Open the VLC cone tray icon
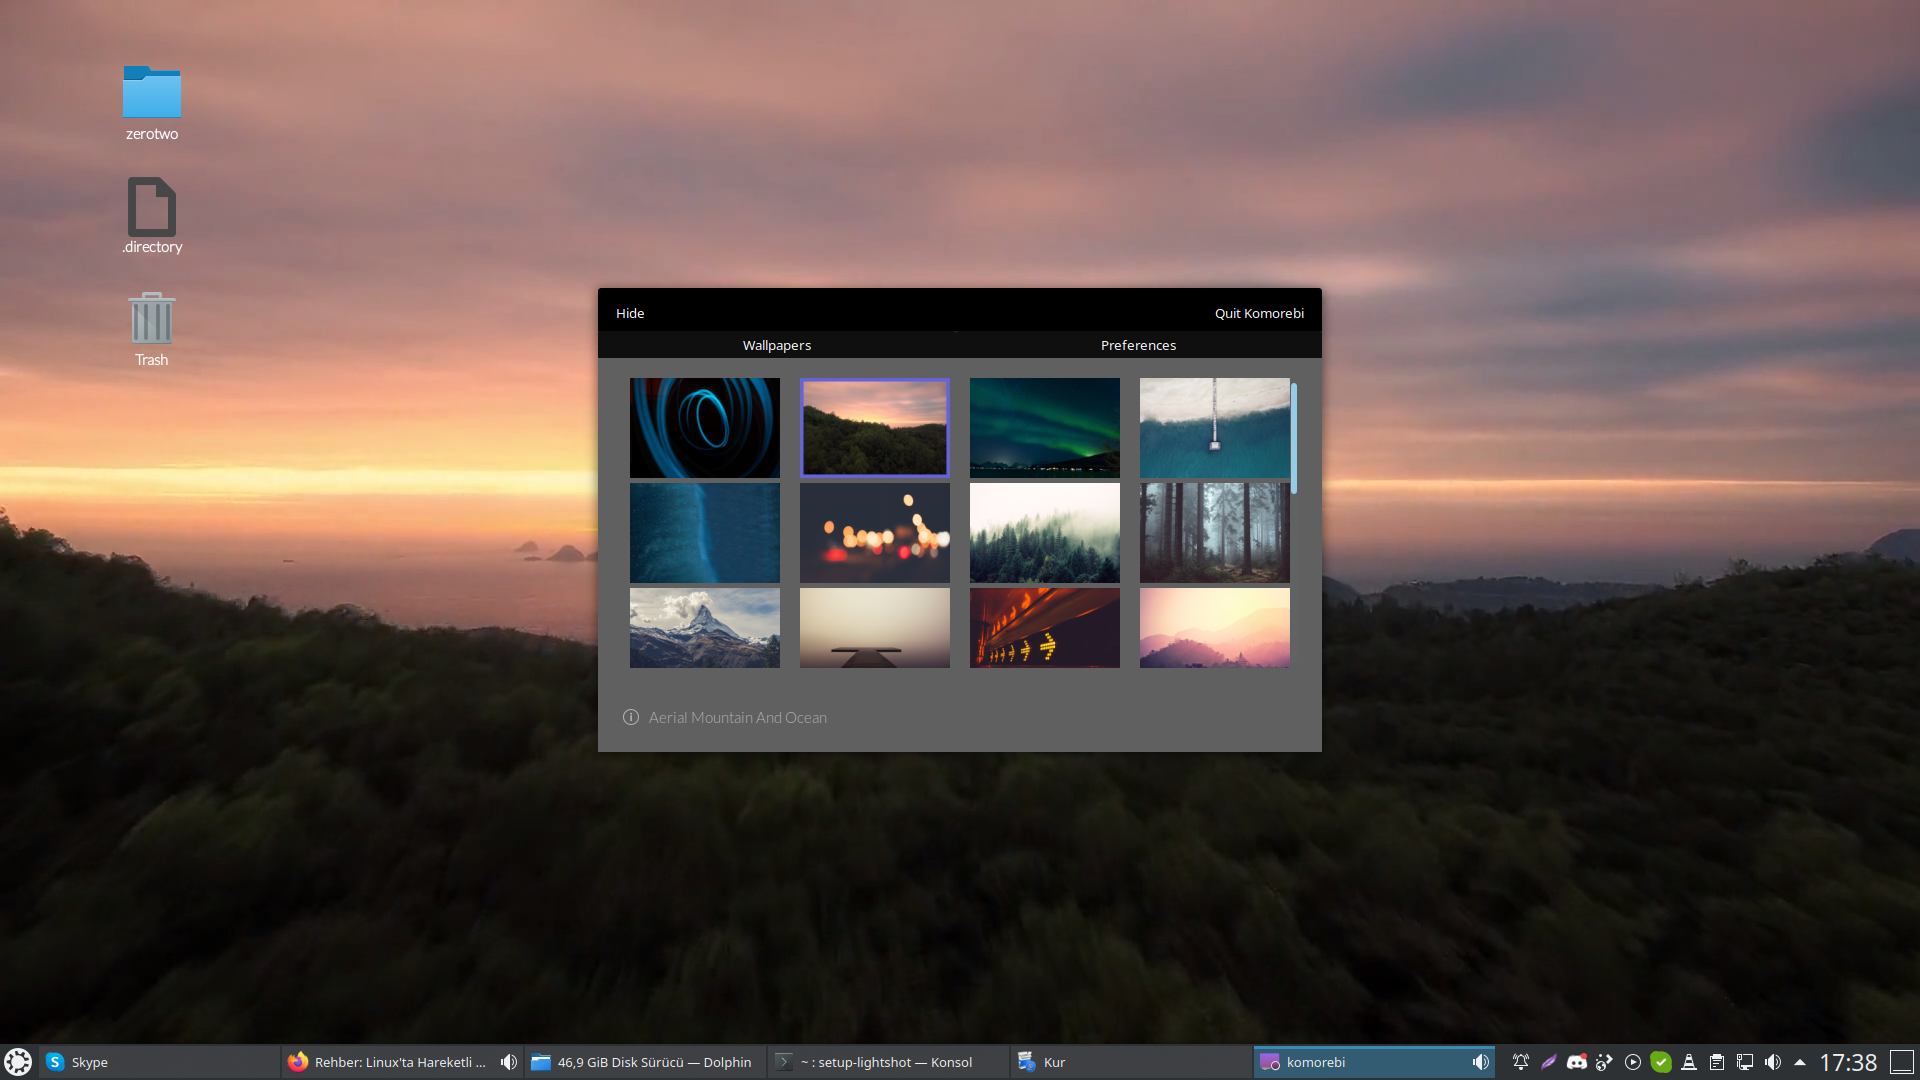Screen dimensions: 1920x1080 1689,1062
